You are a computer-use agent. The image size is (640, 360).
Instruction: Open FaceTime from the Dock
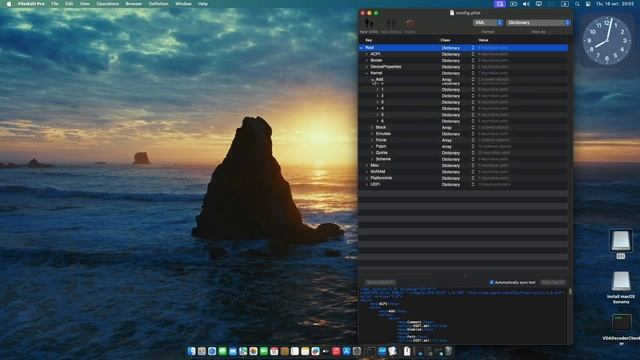tap(264, 351)
